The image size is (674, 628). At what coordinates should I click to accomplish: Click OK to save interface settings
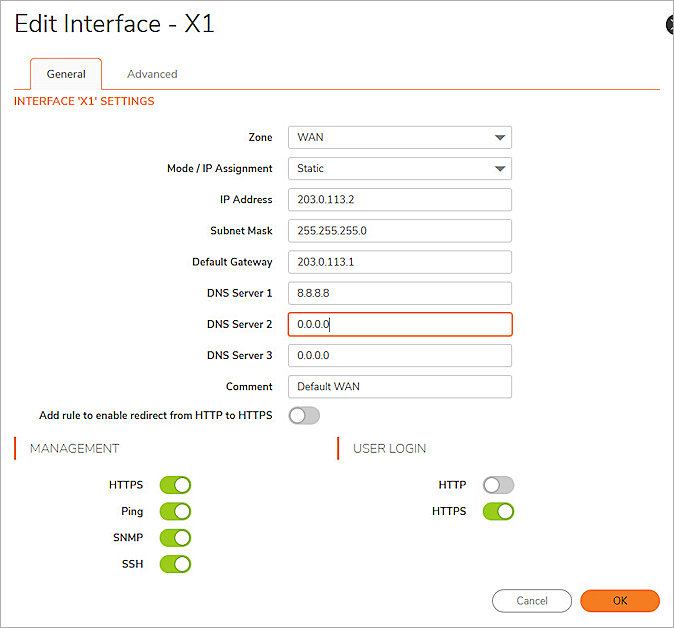tap(619, 601)
